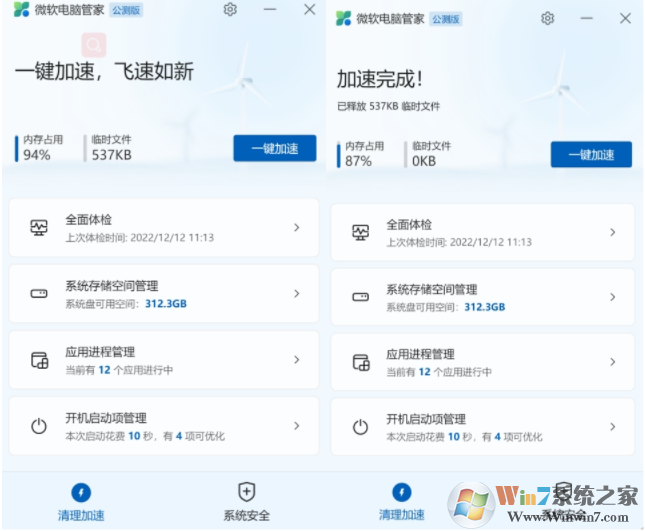Open 开机启动项管理 title in right window

(x=426, y=419)
